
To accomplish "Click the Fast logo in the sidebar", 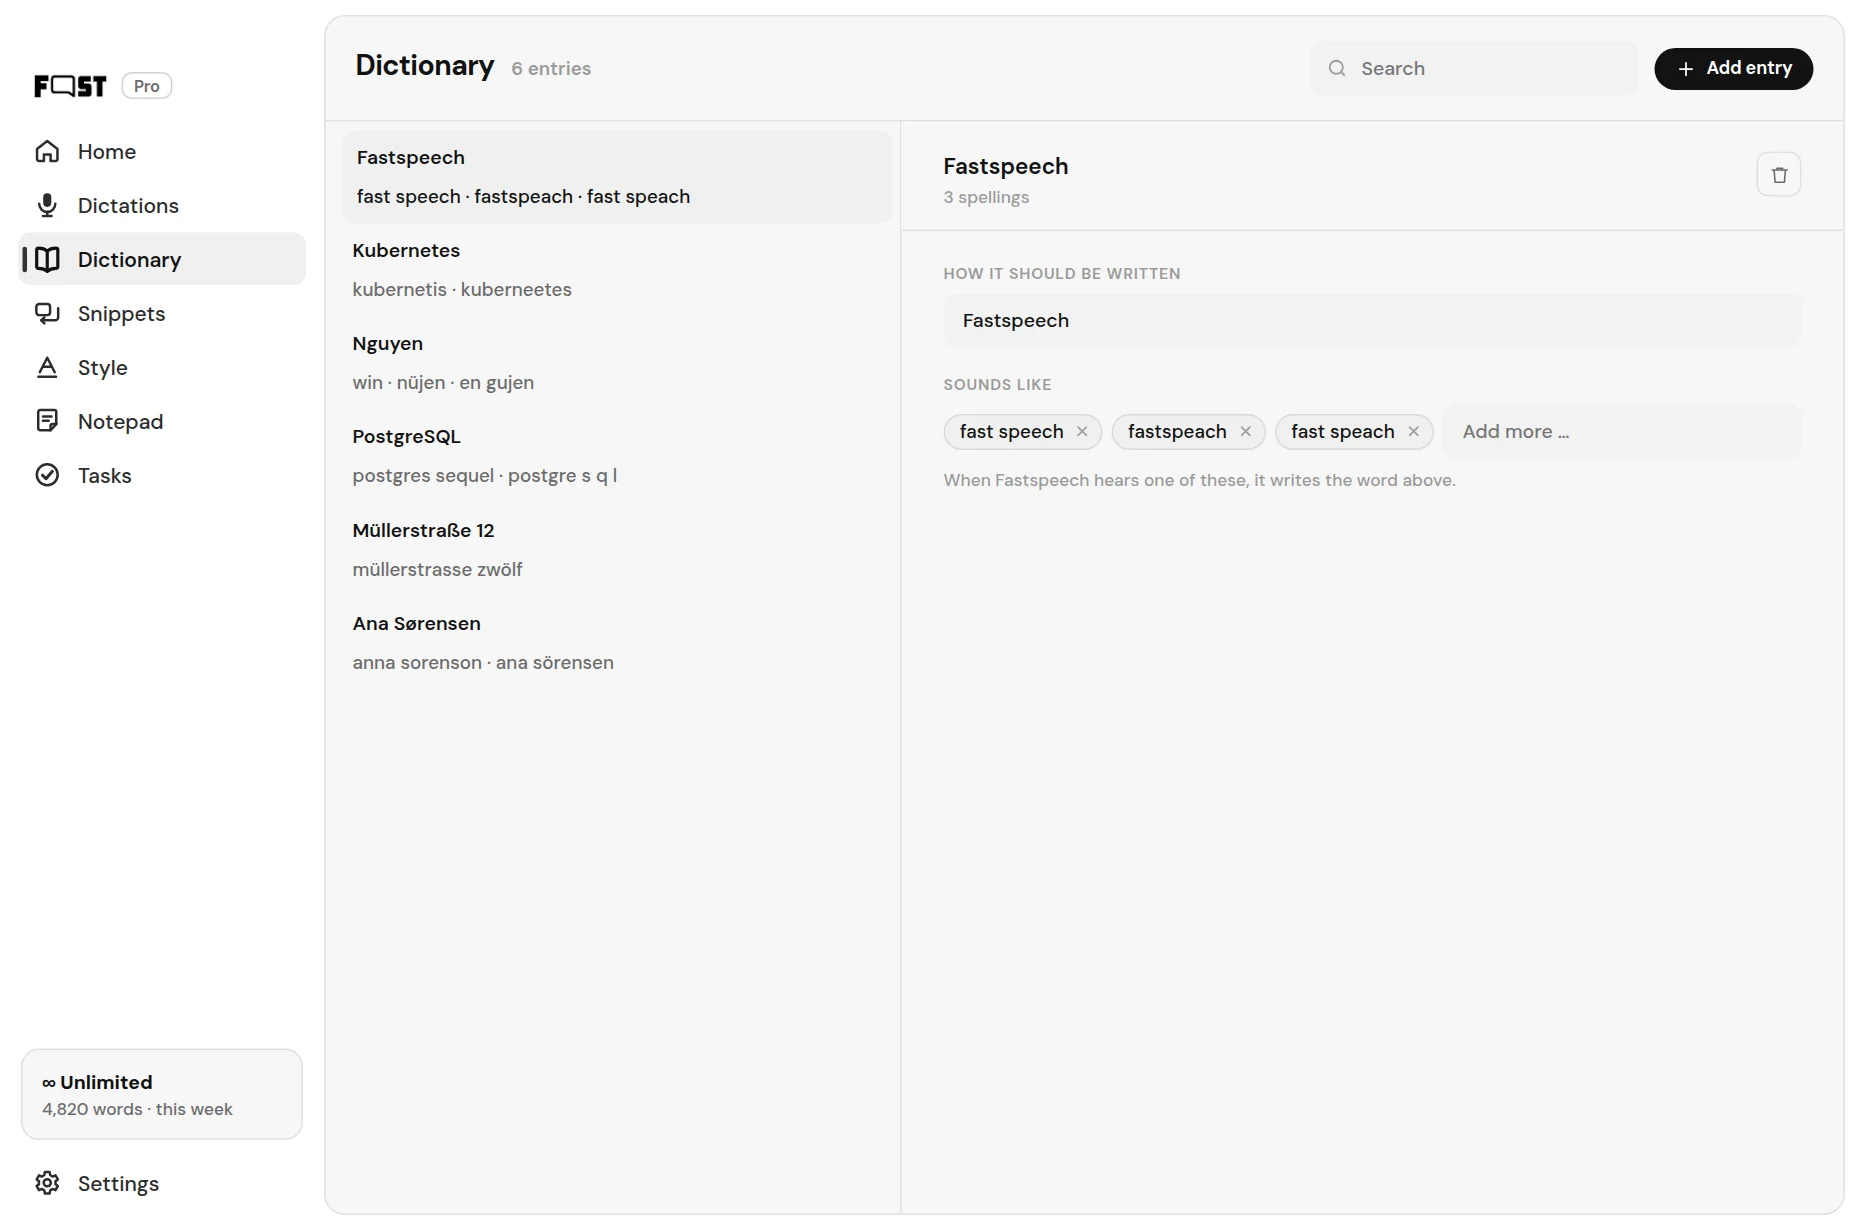I will pyautogui.click(x=70, y=86).
